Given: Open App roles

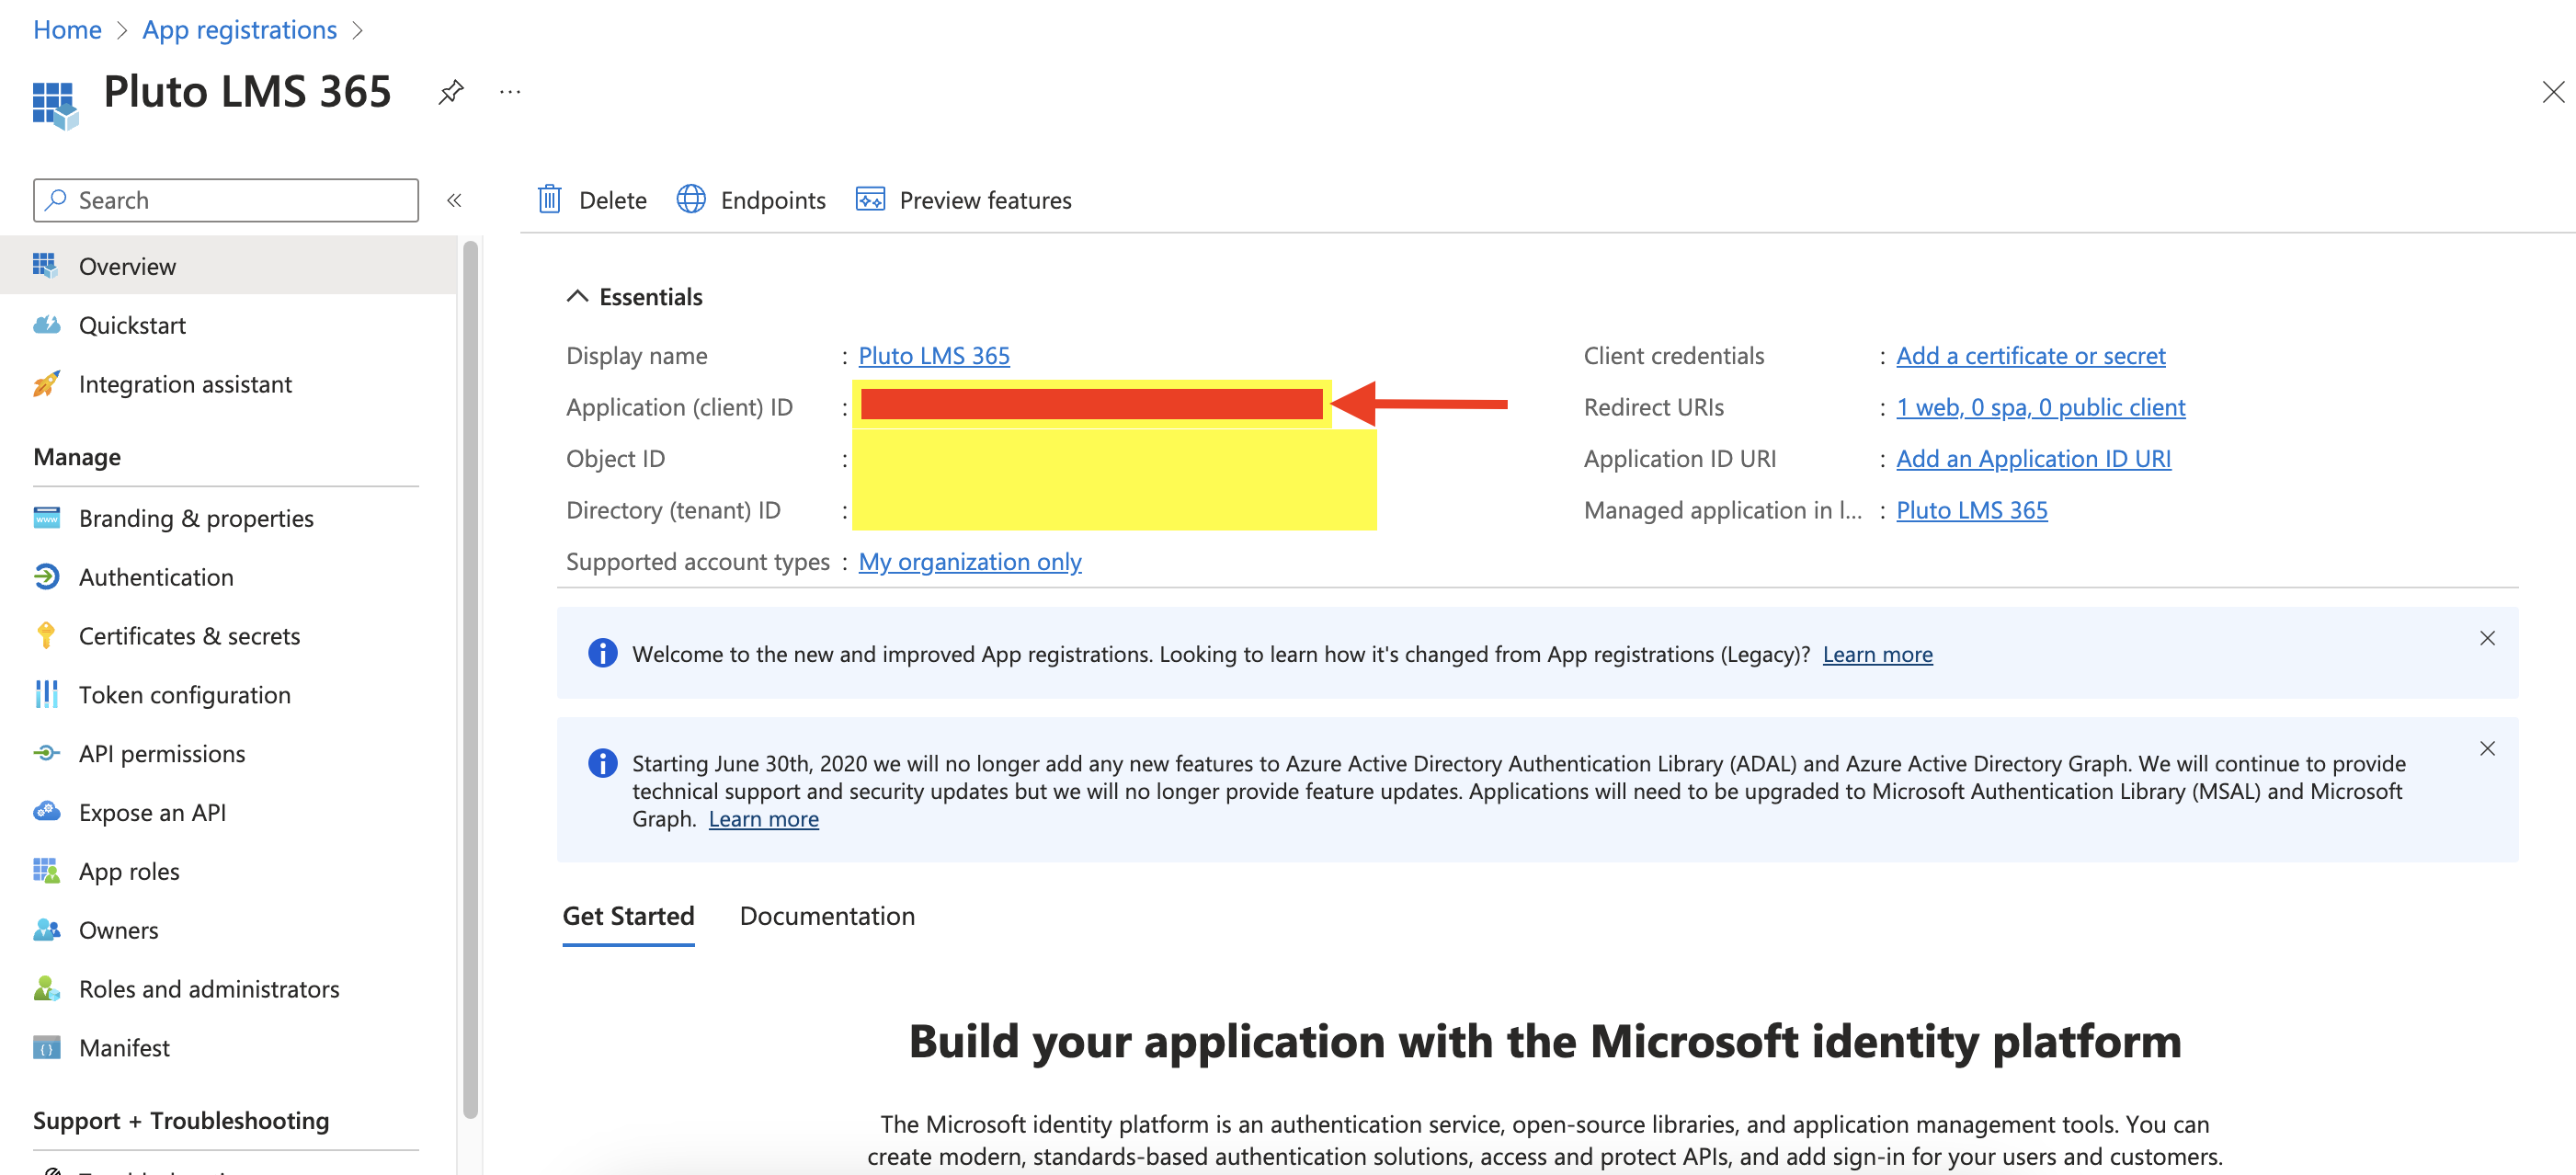Looking at the screenshot, I should pyautogui.click(x=229, y=870).
